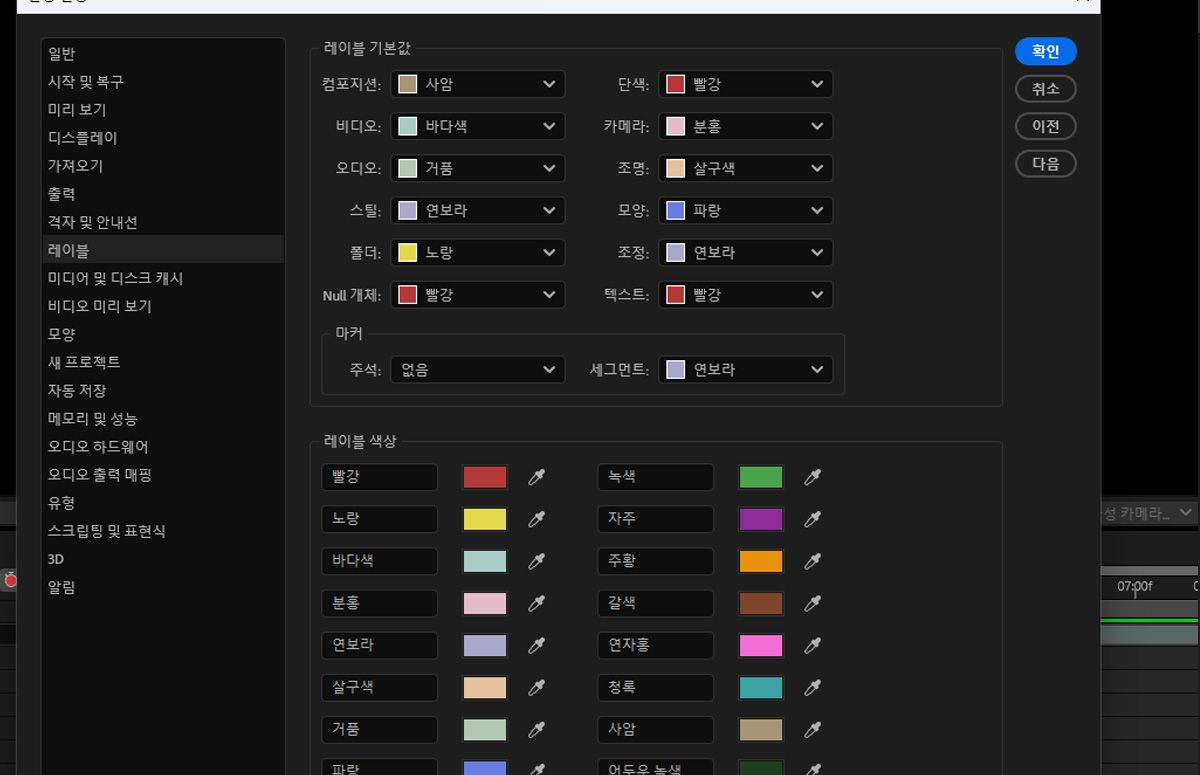Image resolution: width=1200 pixels, height=775 pixels.
Task: Click the eyedropper beside 노랑 swatch
Action: coord(537,519)
